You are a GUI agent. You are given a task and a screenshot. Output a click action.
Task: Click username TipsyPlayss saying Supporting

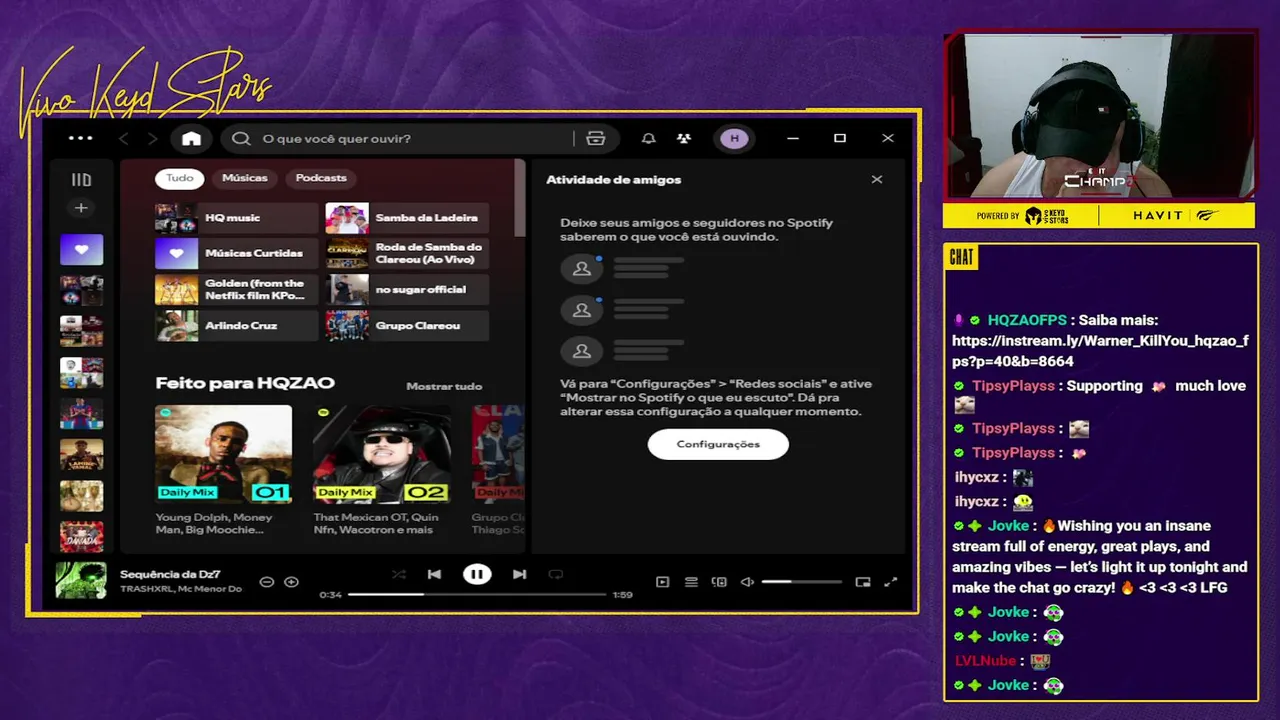(1013, 386)
